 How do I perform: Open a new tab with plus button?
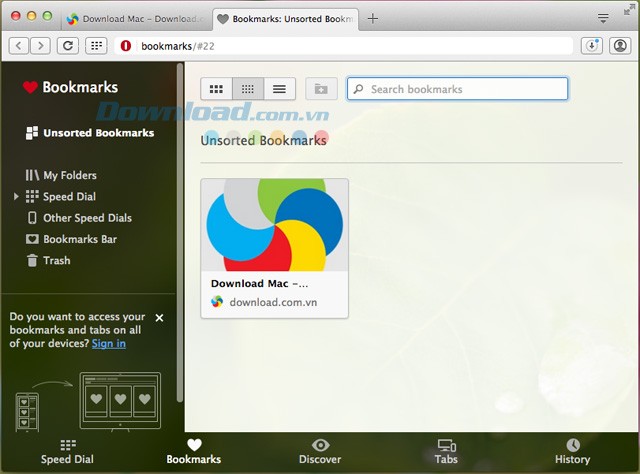click(x=373, y=18)
